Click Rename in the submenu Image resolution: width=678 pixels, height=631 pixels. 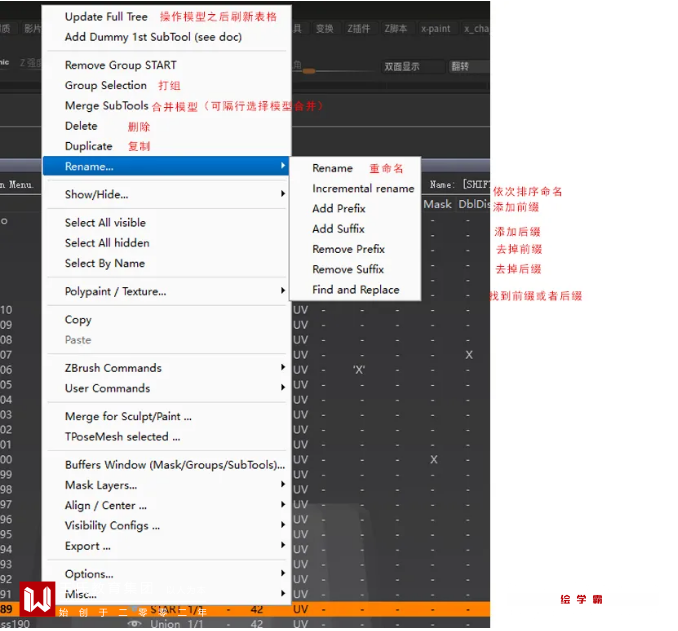pos(333,168)
